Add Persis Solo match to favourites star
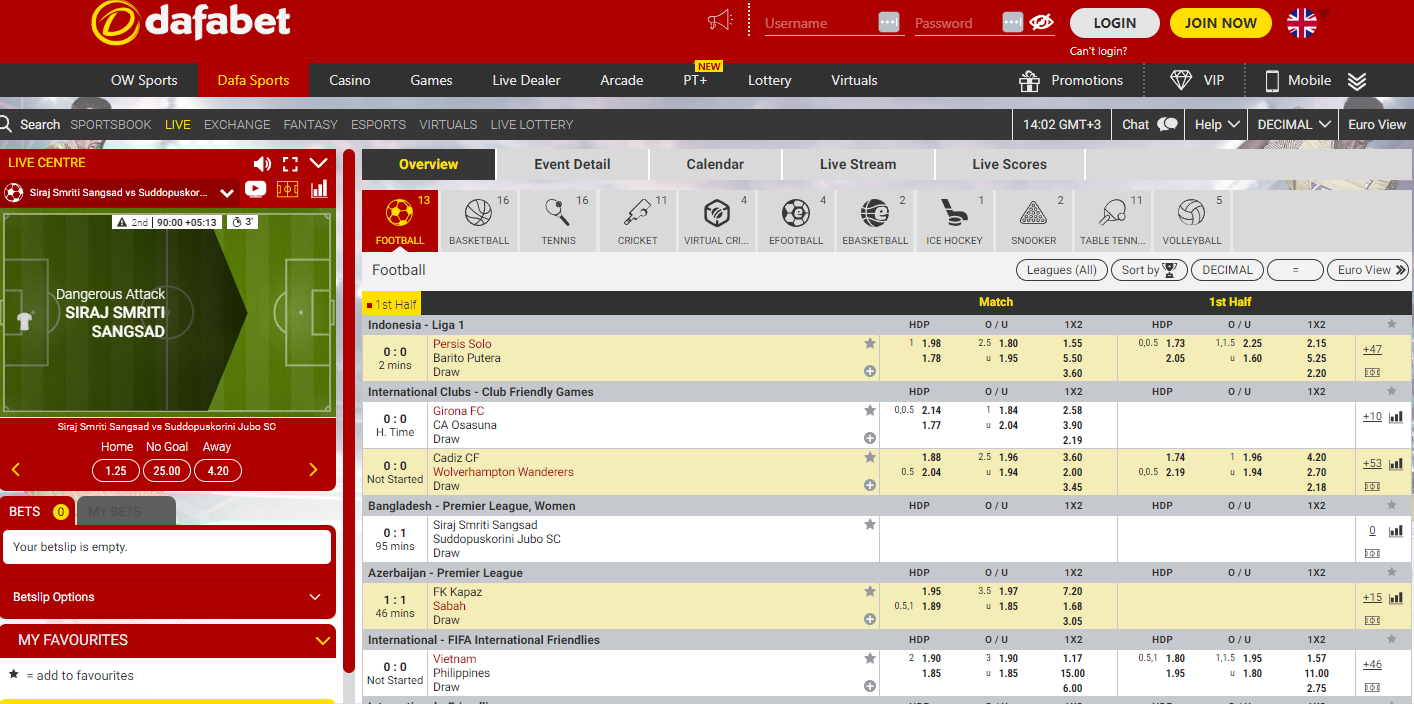Viewport: 1414px width, 704px height. pos(870,343)
